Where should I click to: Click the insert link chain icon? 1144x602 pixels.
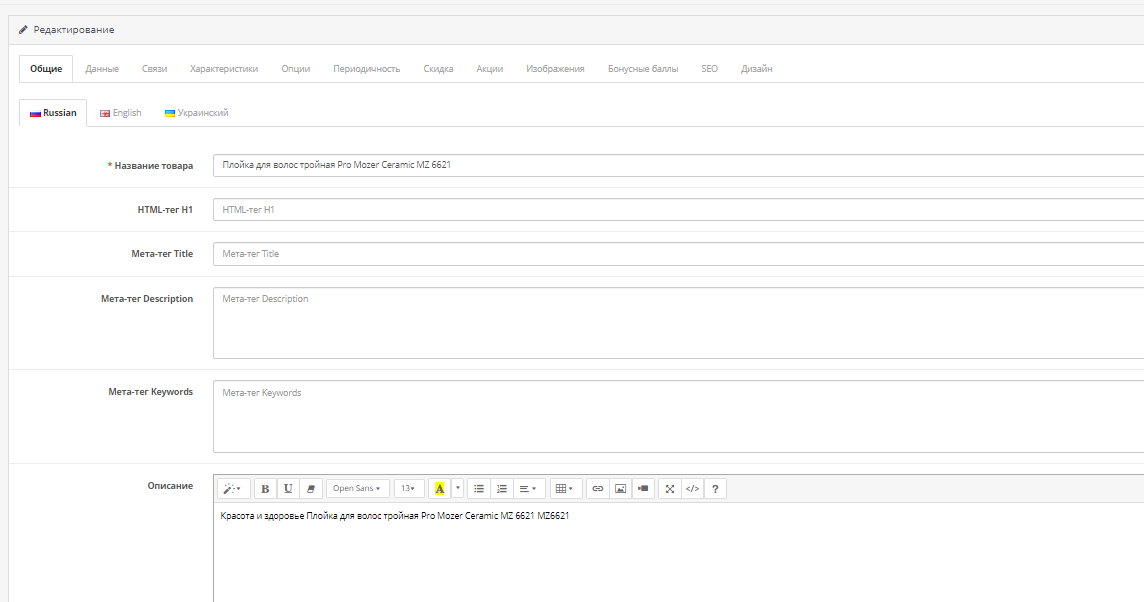point(598,489)
